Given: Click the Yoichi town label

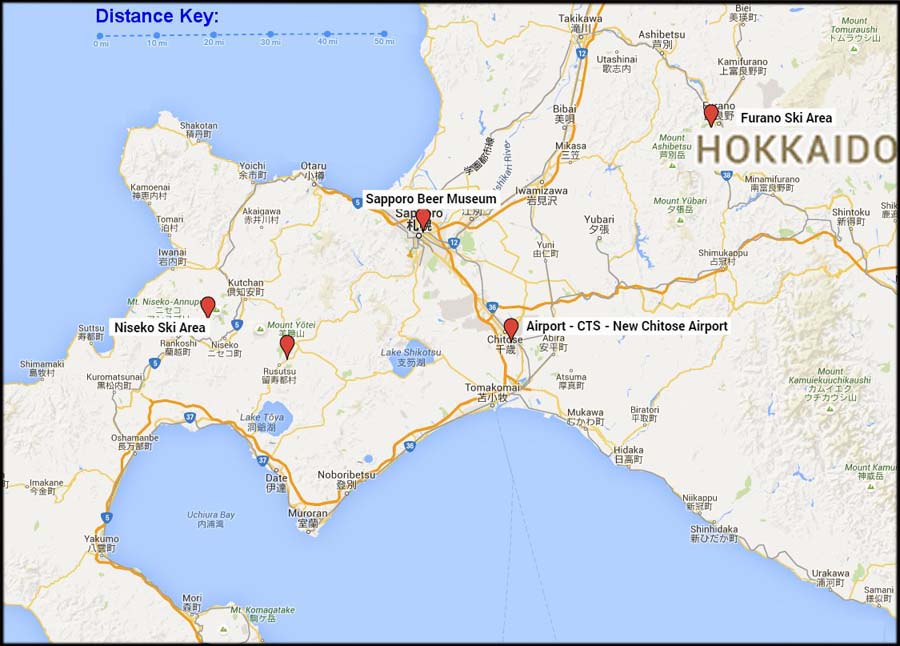Looking at the screenshot, I should tap(253, 170).
